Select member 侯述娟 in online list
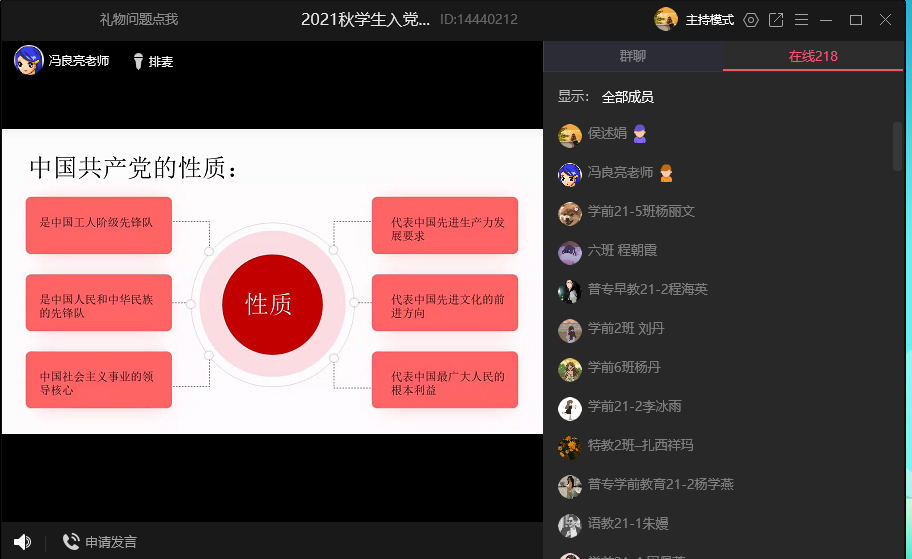912x559 pixels. click(607, 134)
